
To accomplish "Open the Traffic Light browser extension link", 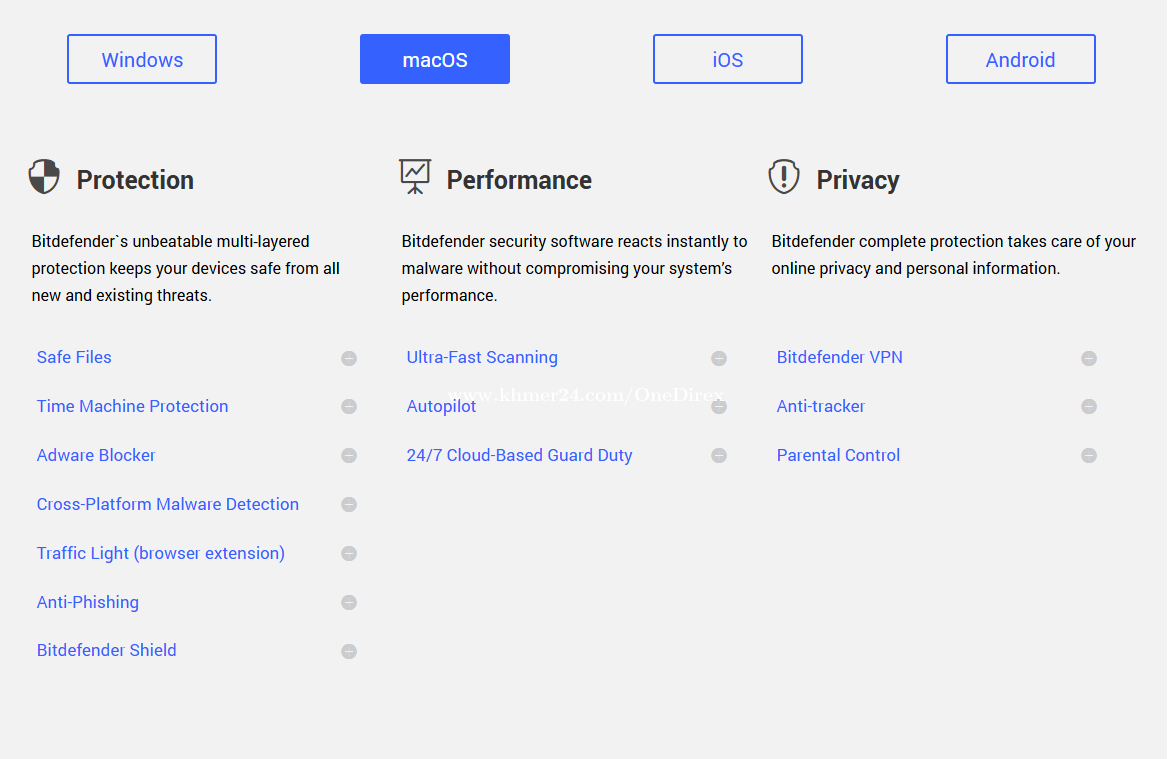I will [x=161, y=553].
